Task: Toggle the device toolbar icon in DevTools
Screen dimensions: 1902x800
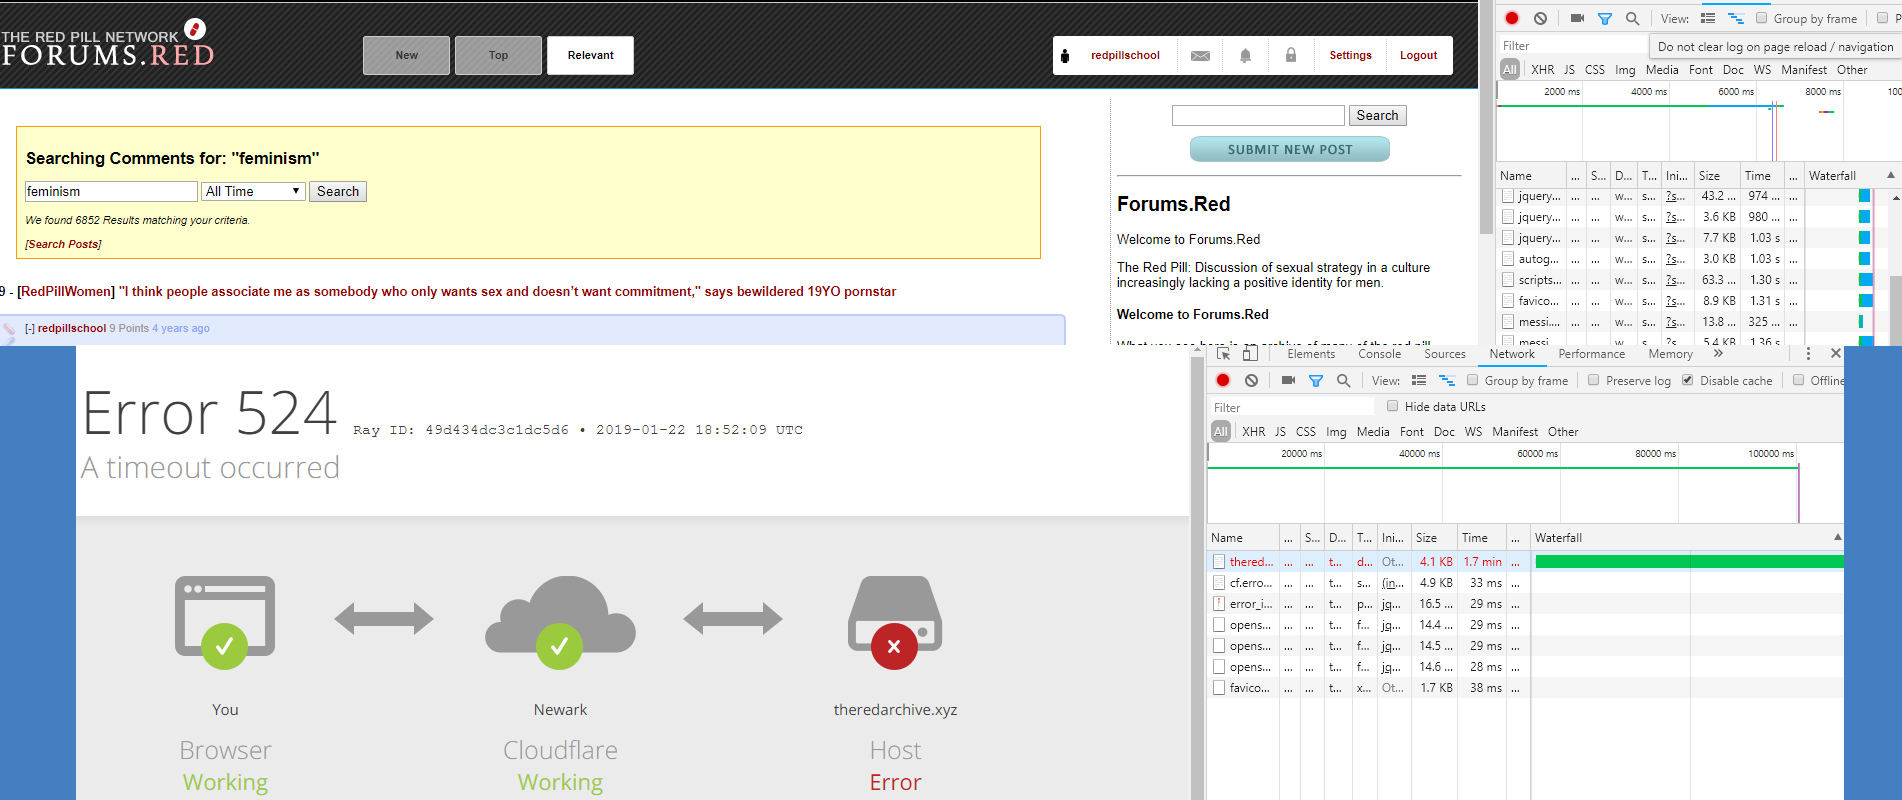Action: (1250, 354)
